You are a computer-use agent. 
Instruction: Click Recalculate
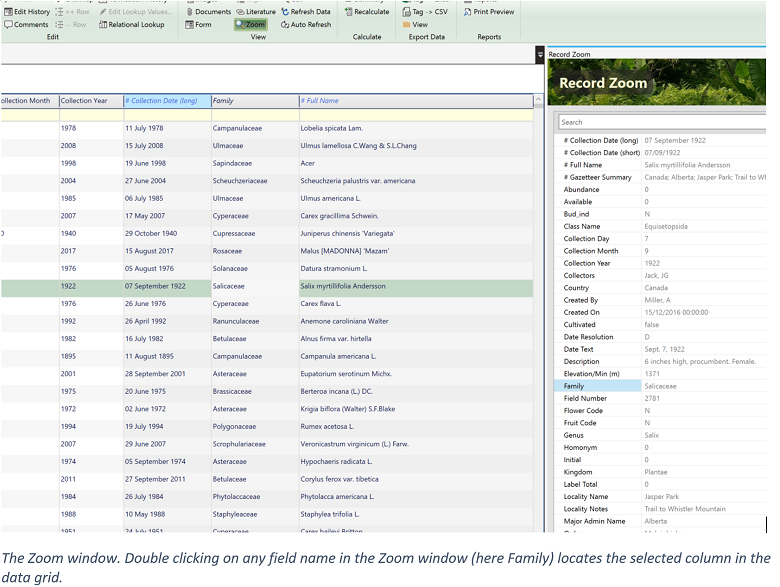367,11
